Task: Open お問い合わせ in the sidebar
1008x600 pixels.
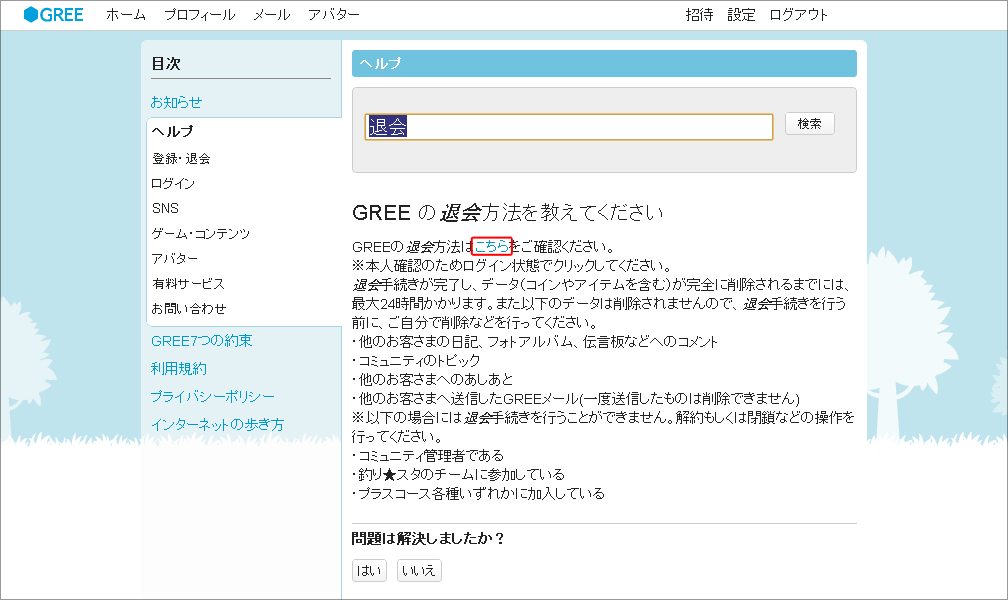Action: 189,309
